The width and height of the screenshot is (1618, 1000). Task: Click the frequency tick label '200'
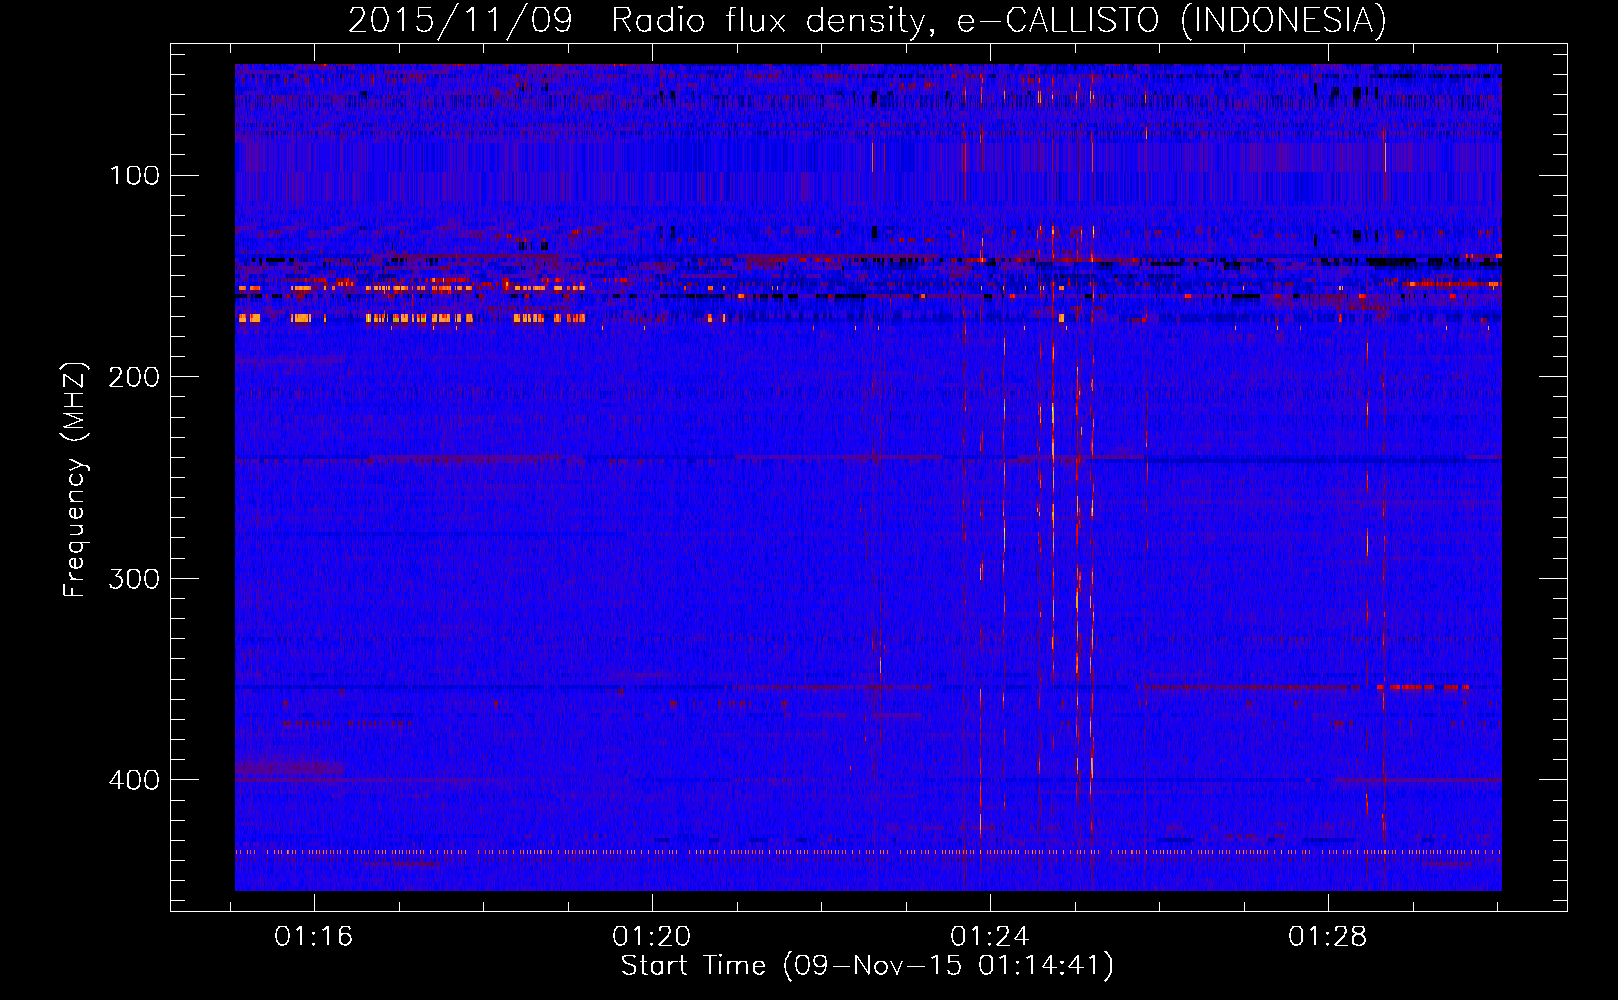coord(135,377)
